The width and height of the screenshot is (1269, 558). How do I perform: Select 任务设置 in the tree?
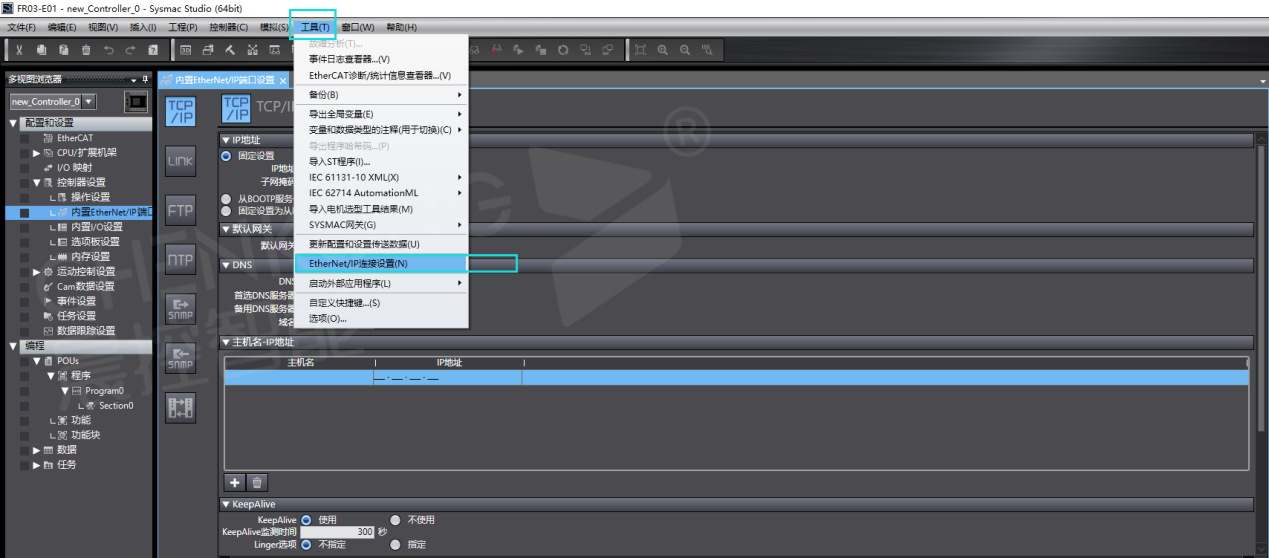76,316
